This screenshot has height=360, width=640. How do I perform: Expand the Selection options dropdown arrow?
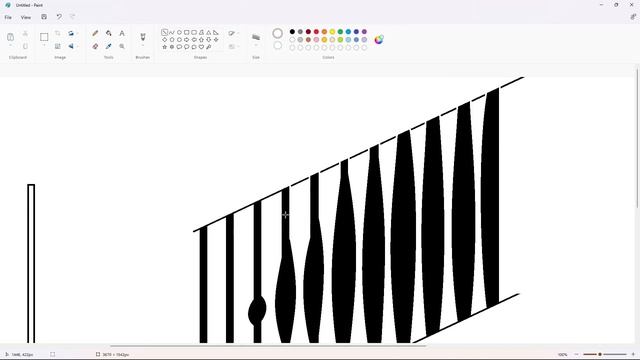[44, 45]
